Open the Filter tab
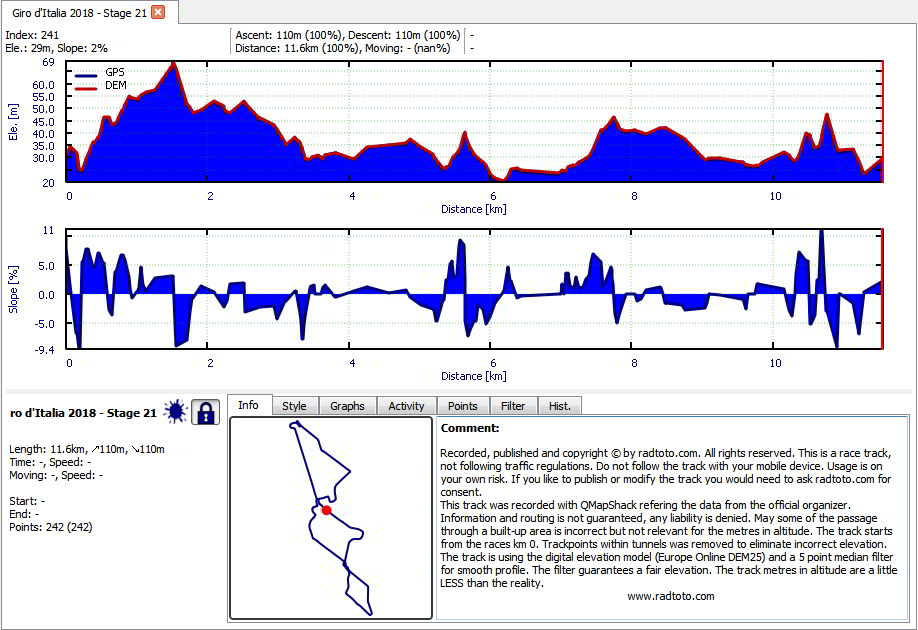Image resolution: width=918 pixels, height=630 pixels. click(x=513, y=406)
